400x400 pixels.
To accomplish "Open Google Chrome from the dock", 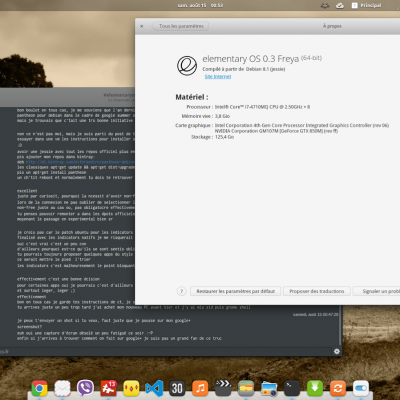I will point(39,388).
